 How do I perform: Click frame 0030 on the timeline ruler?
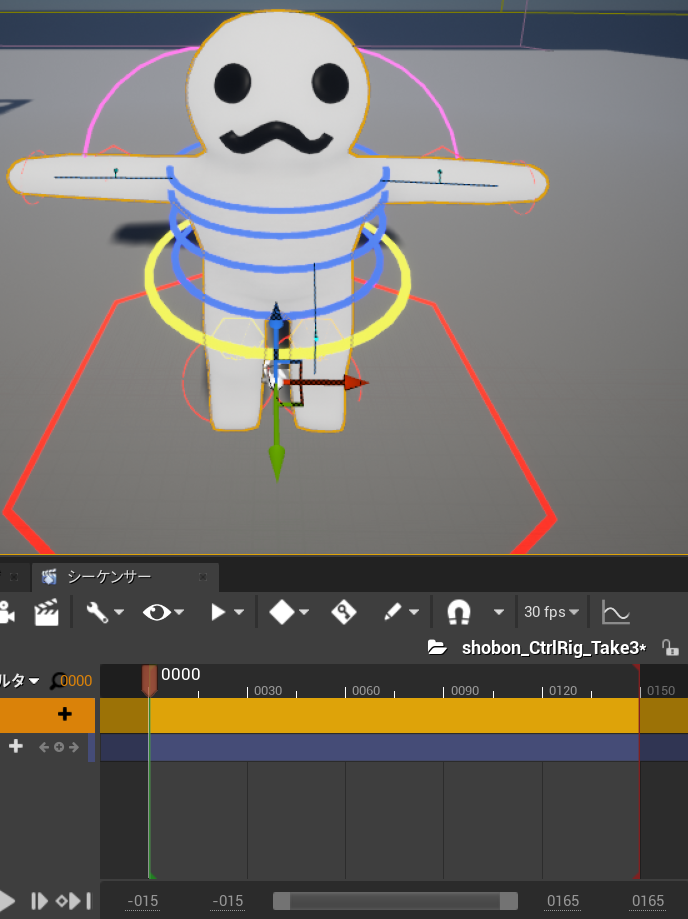[268, 690]
